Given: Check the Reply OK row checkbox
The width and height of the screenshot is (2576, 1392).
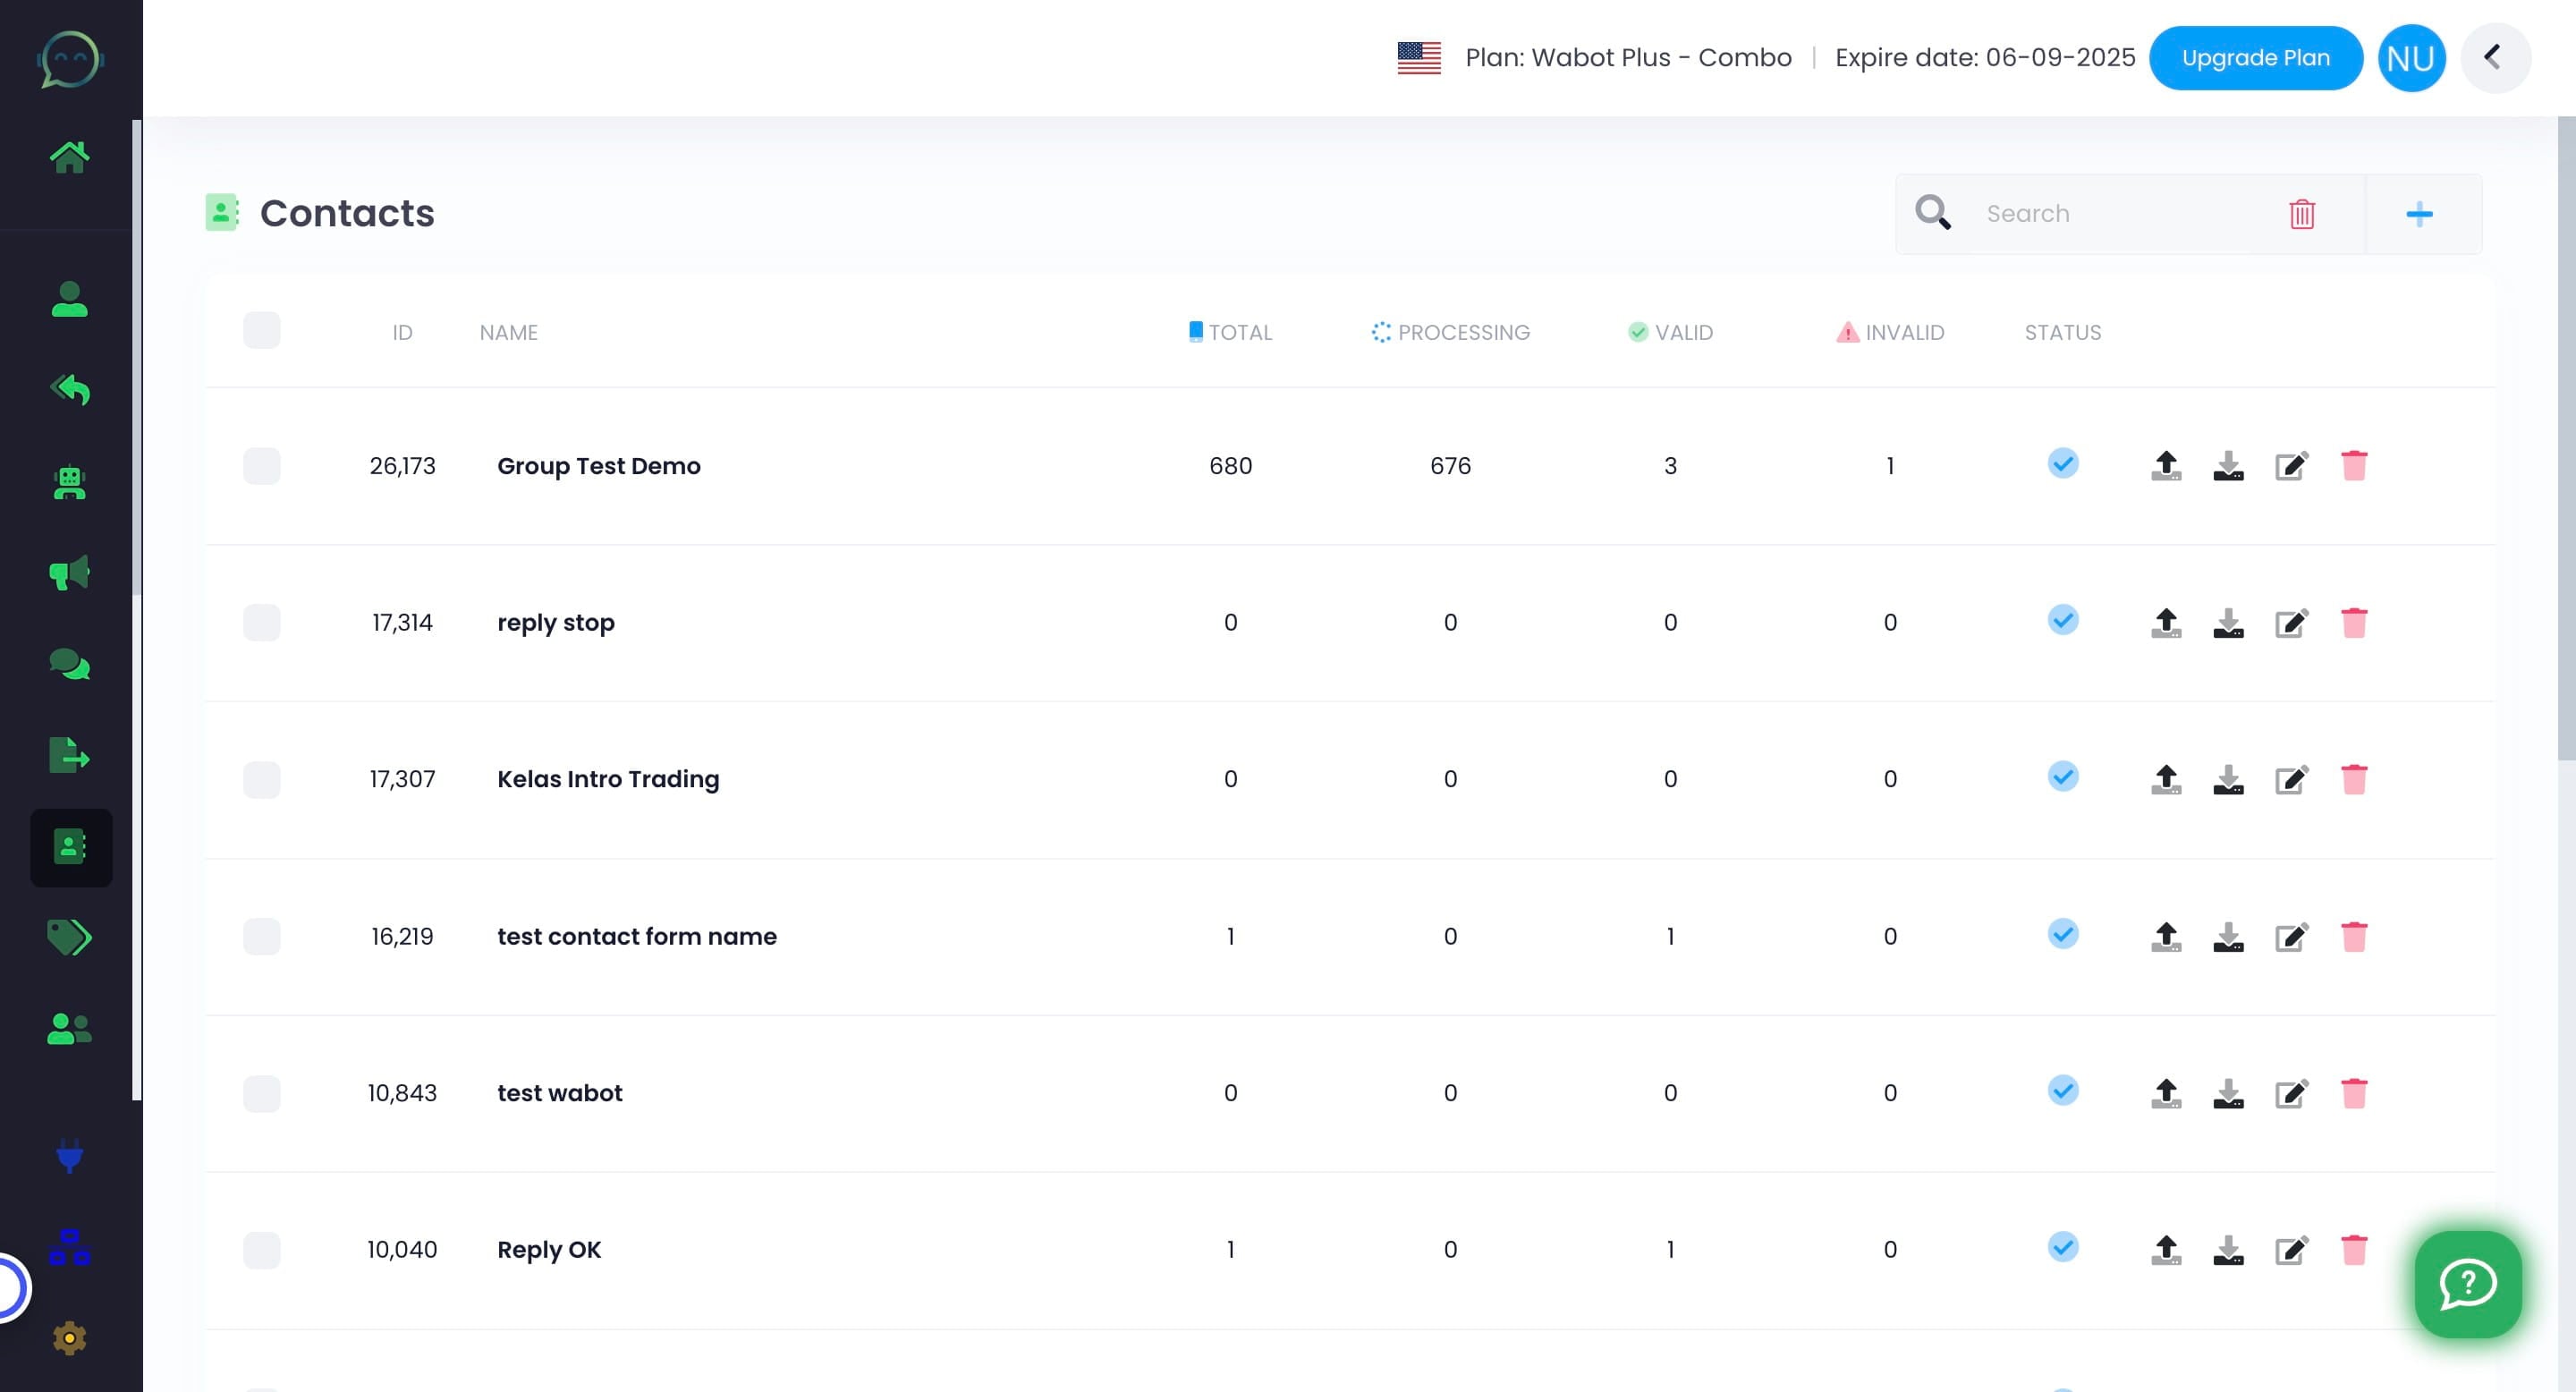Looking at the screenshot, I should click(x=262, y=1250).
